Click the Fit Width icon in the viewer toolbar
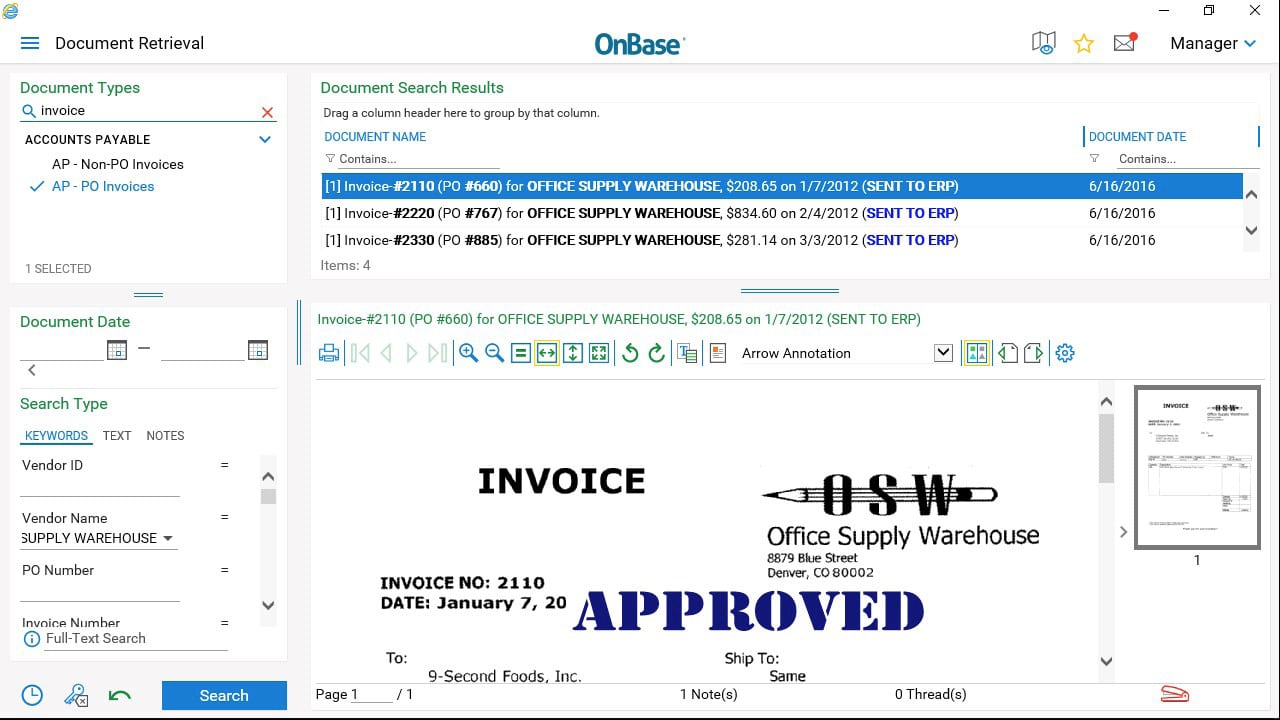Screen dimensions: 1280x720 [x=546, y=352]
